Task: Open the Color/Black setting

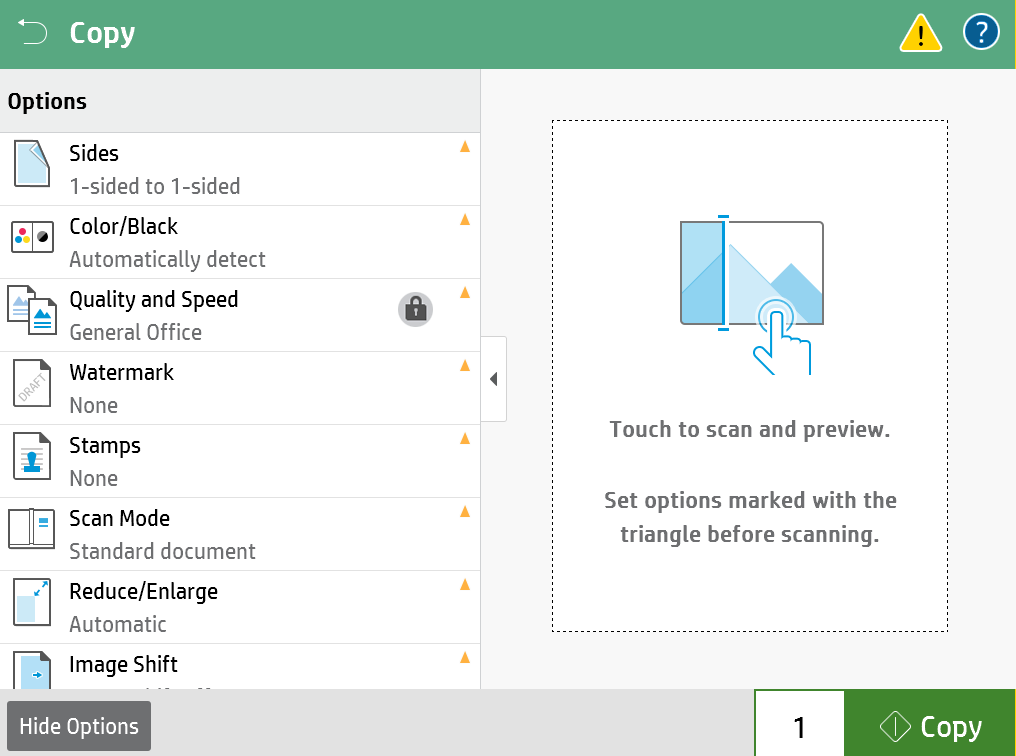Action: coord(240,242)
